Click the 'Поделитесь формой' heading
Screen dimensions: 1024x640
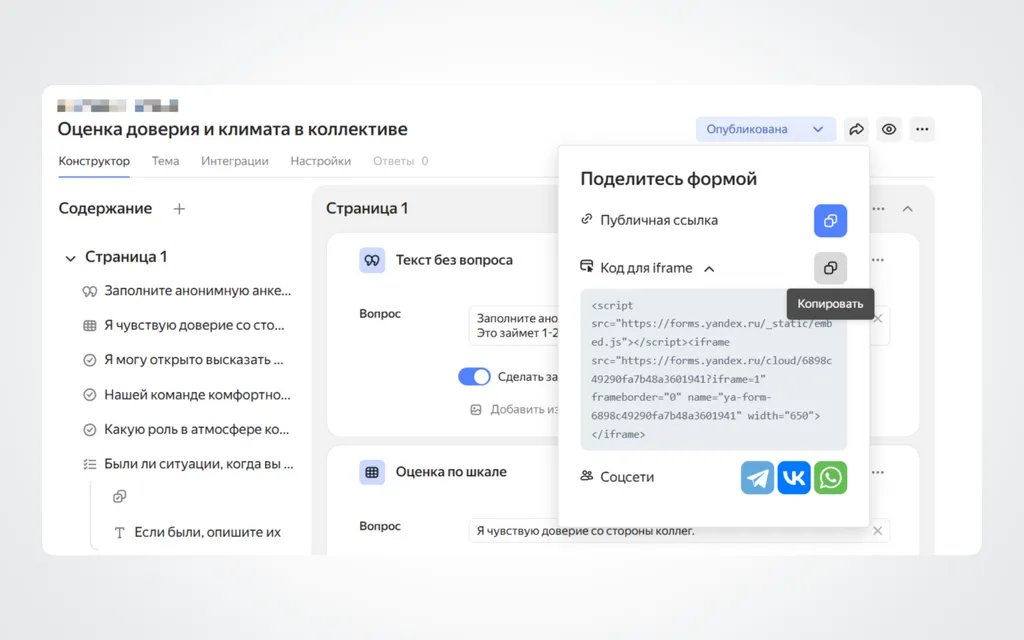[669, 179]
